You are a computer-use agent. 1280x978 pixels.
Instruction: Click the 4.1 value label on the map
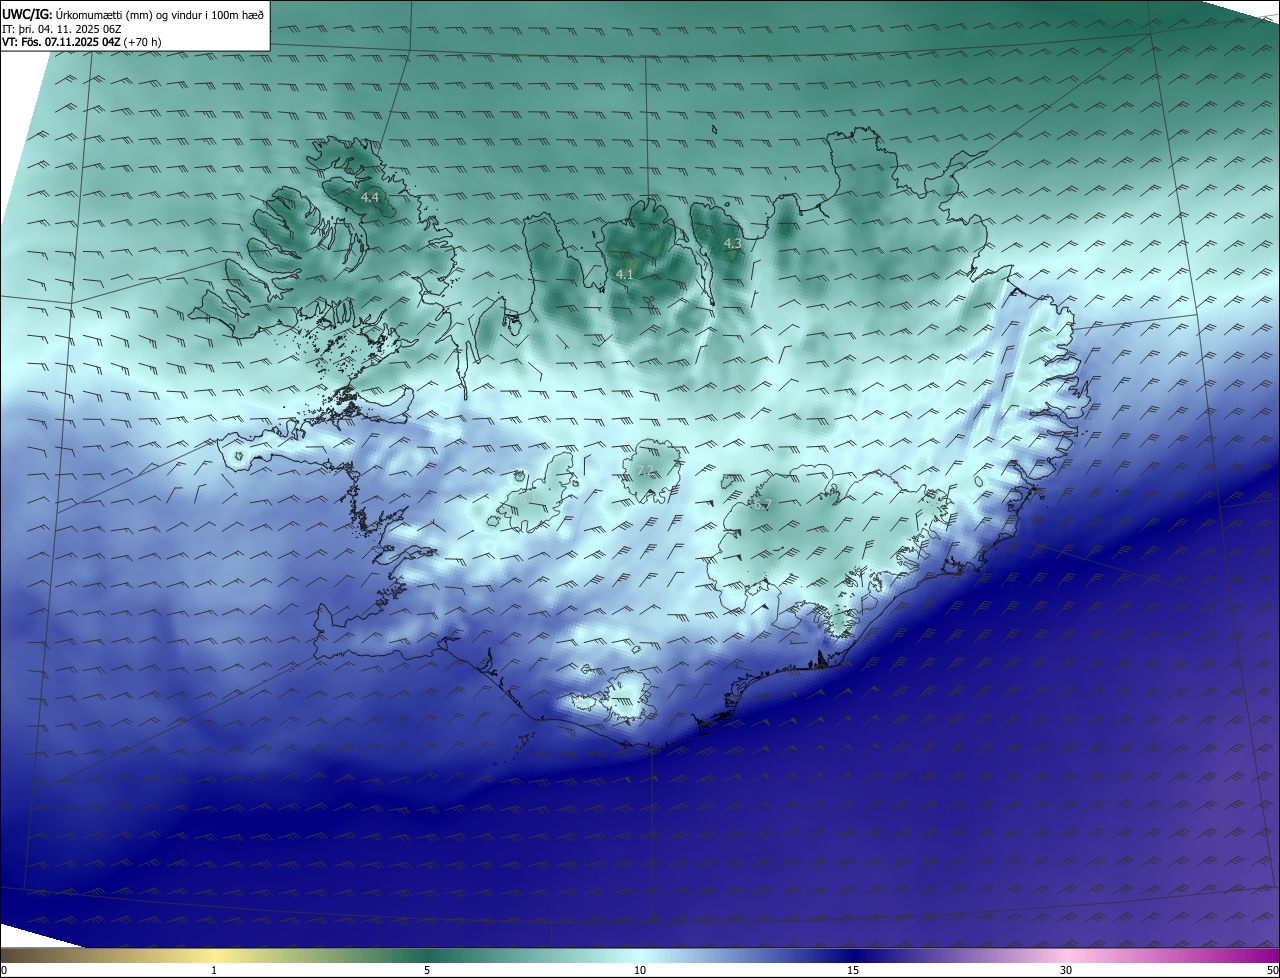click(x=625, y=273)
